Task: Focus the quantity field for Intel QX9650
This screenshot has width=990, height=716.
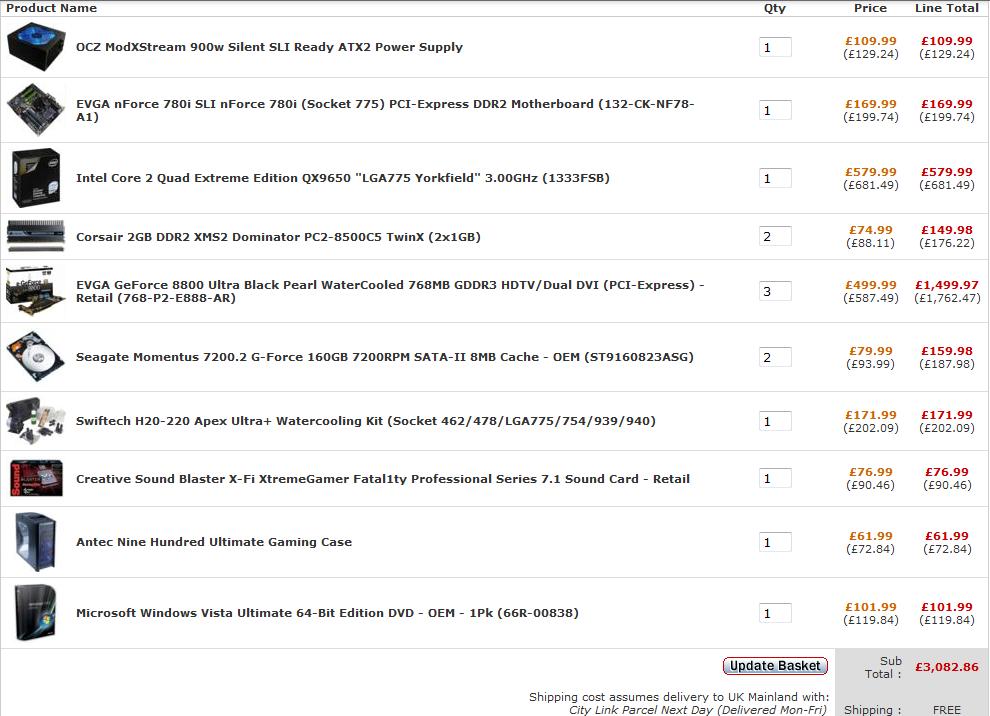Action: click(775, 178)
